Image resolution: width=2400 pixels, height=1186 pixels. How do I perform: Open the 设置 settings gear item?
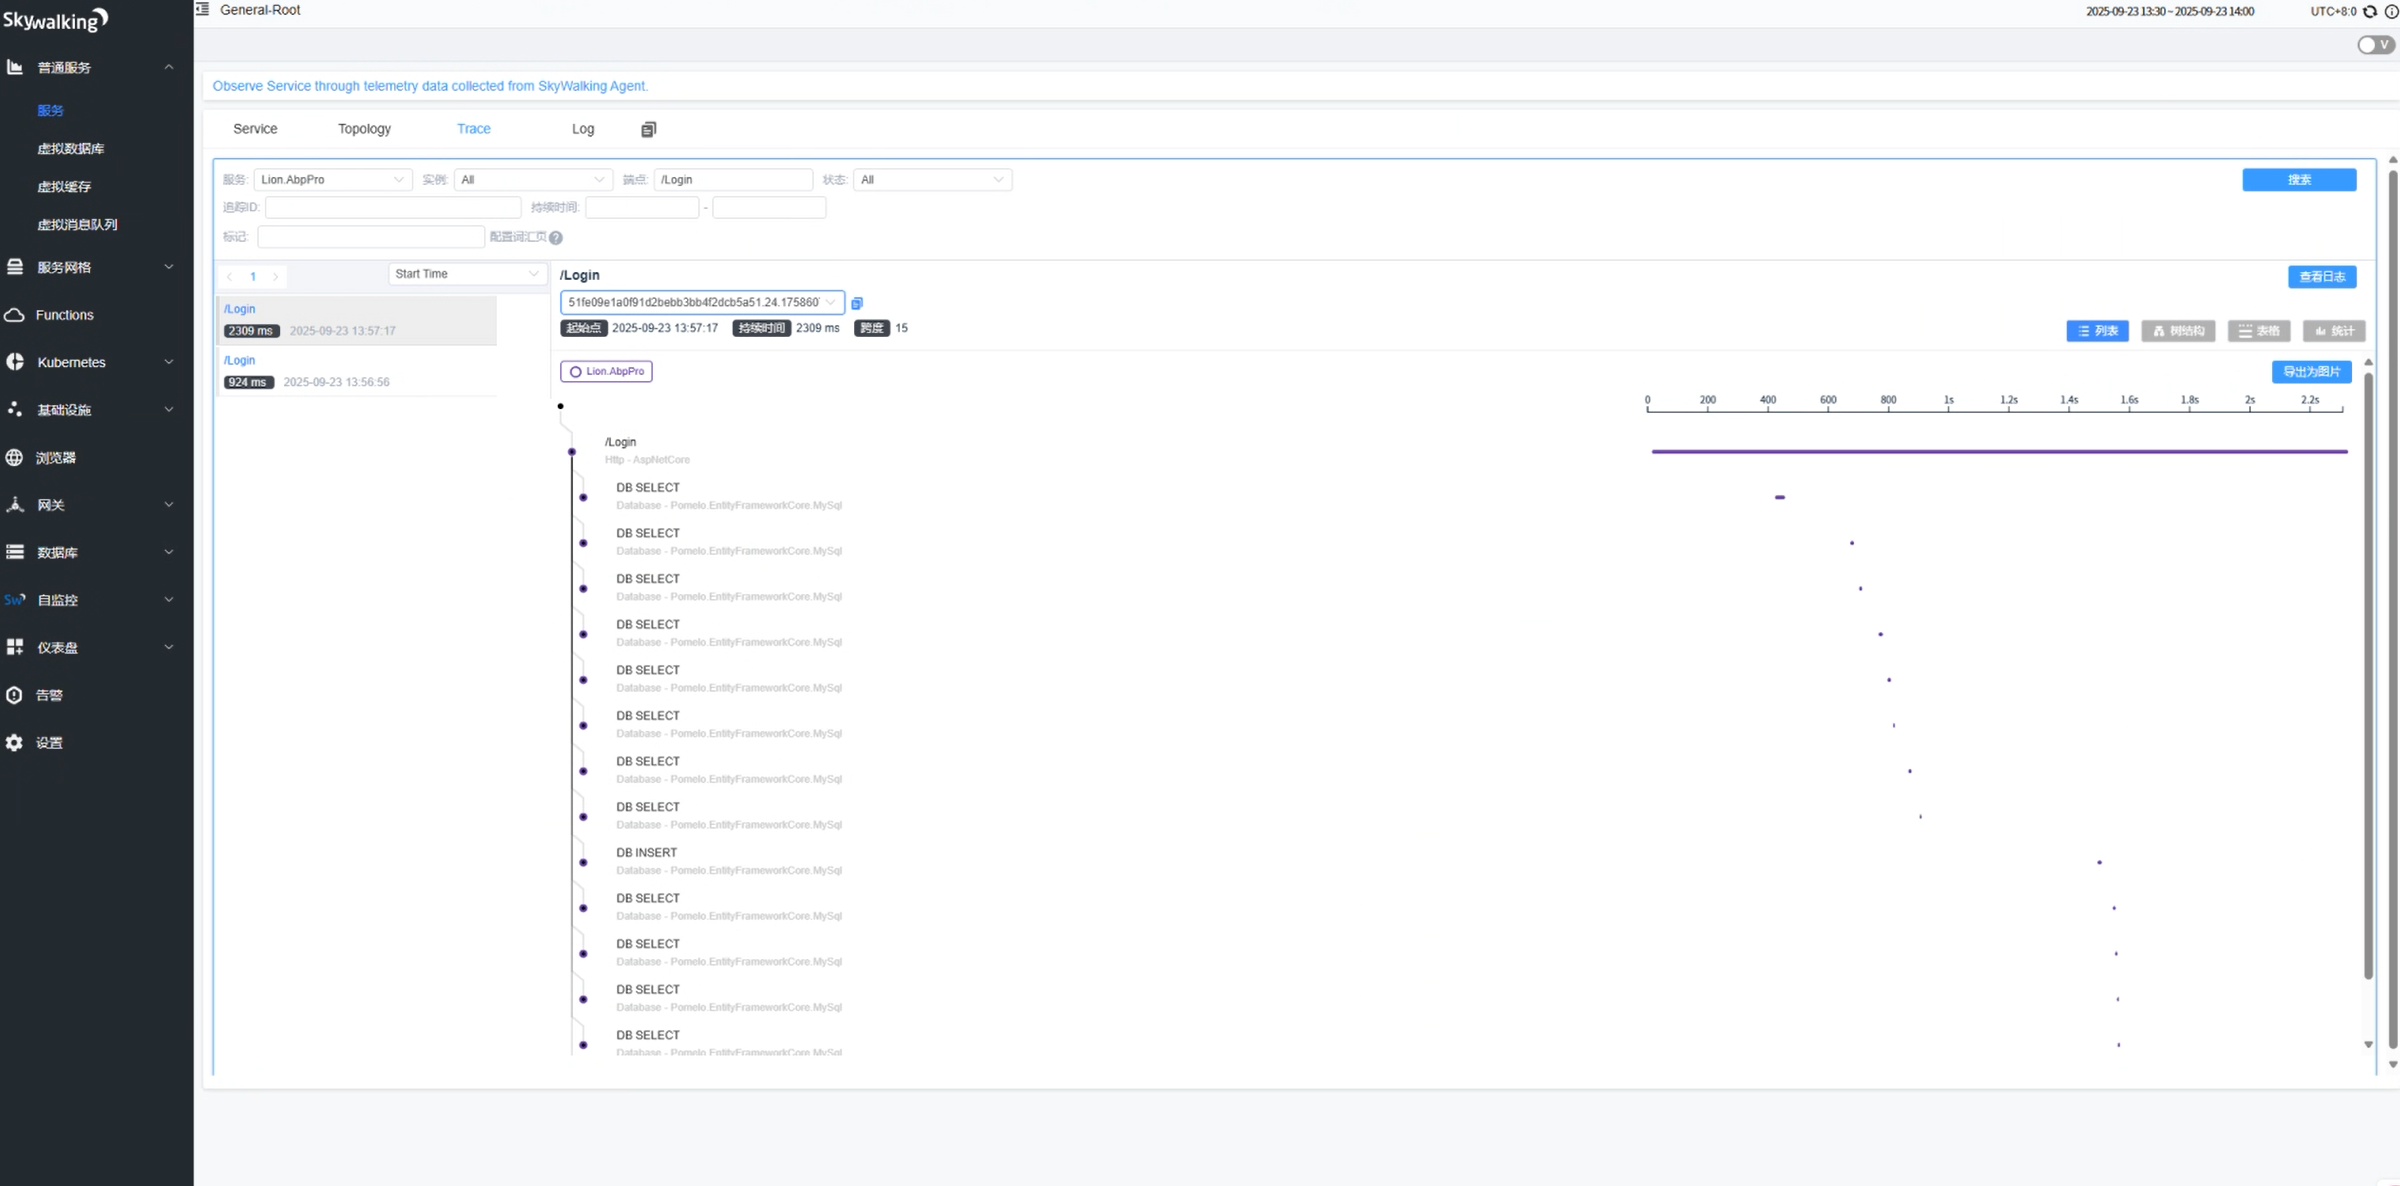[49, 743]
